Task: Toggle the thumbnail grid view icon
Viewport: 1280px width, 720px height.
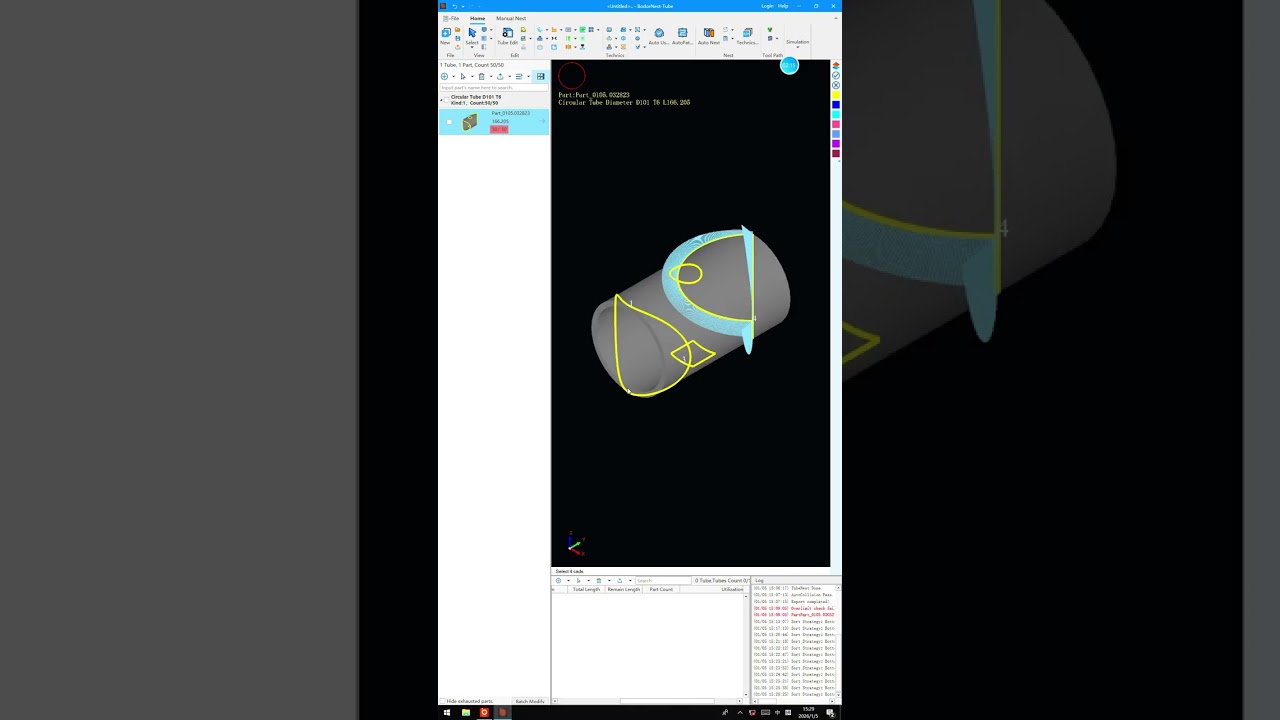Action: [541, 76]
